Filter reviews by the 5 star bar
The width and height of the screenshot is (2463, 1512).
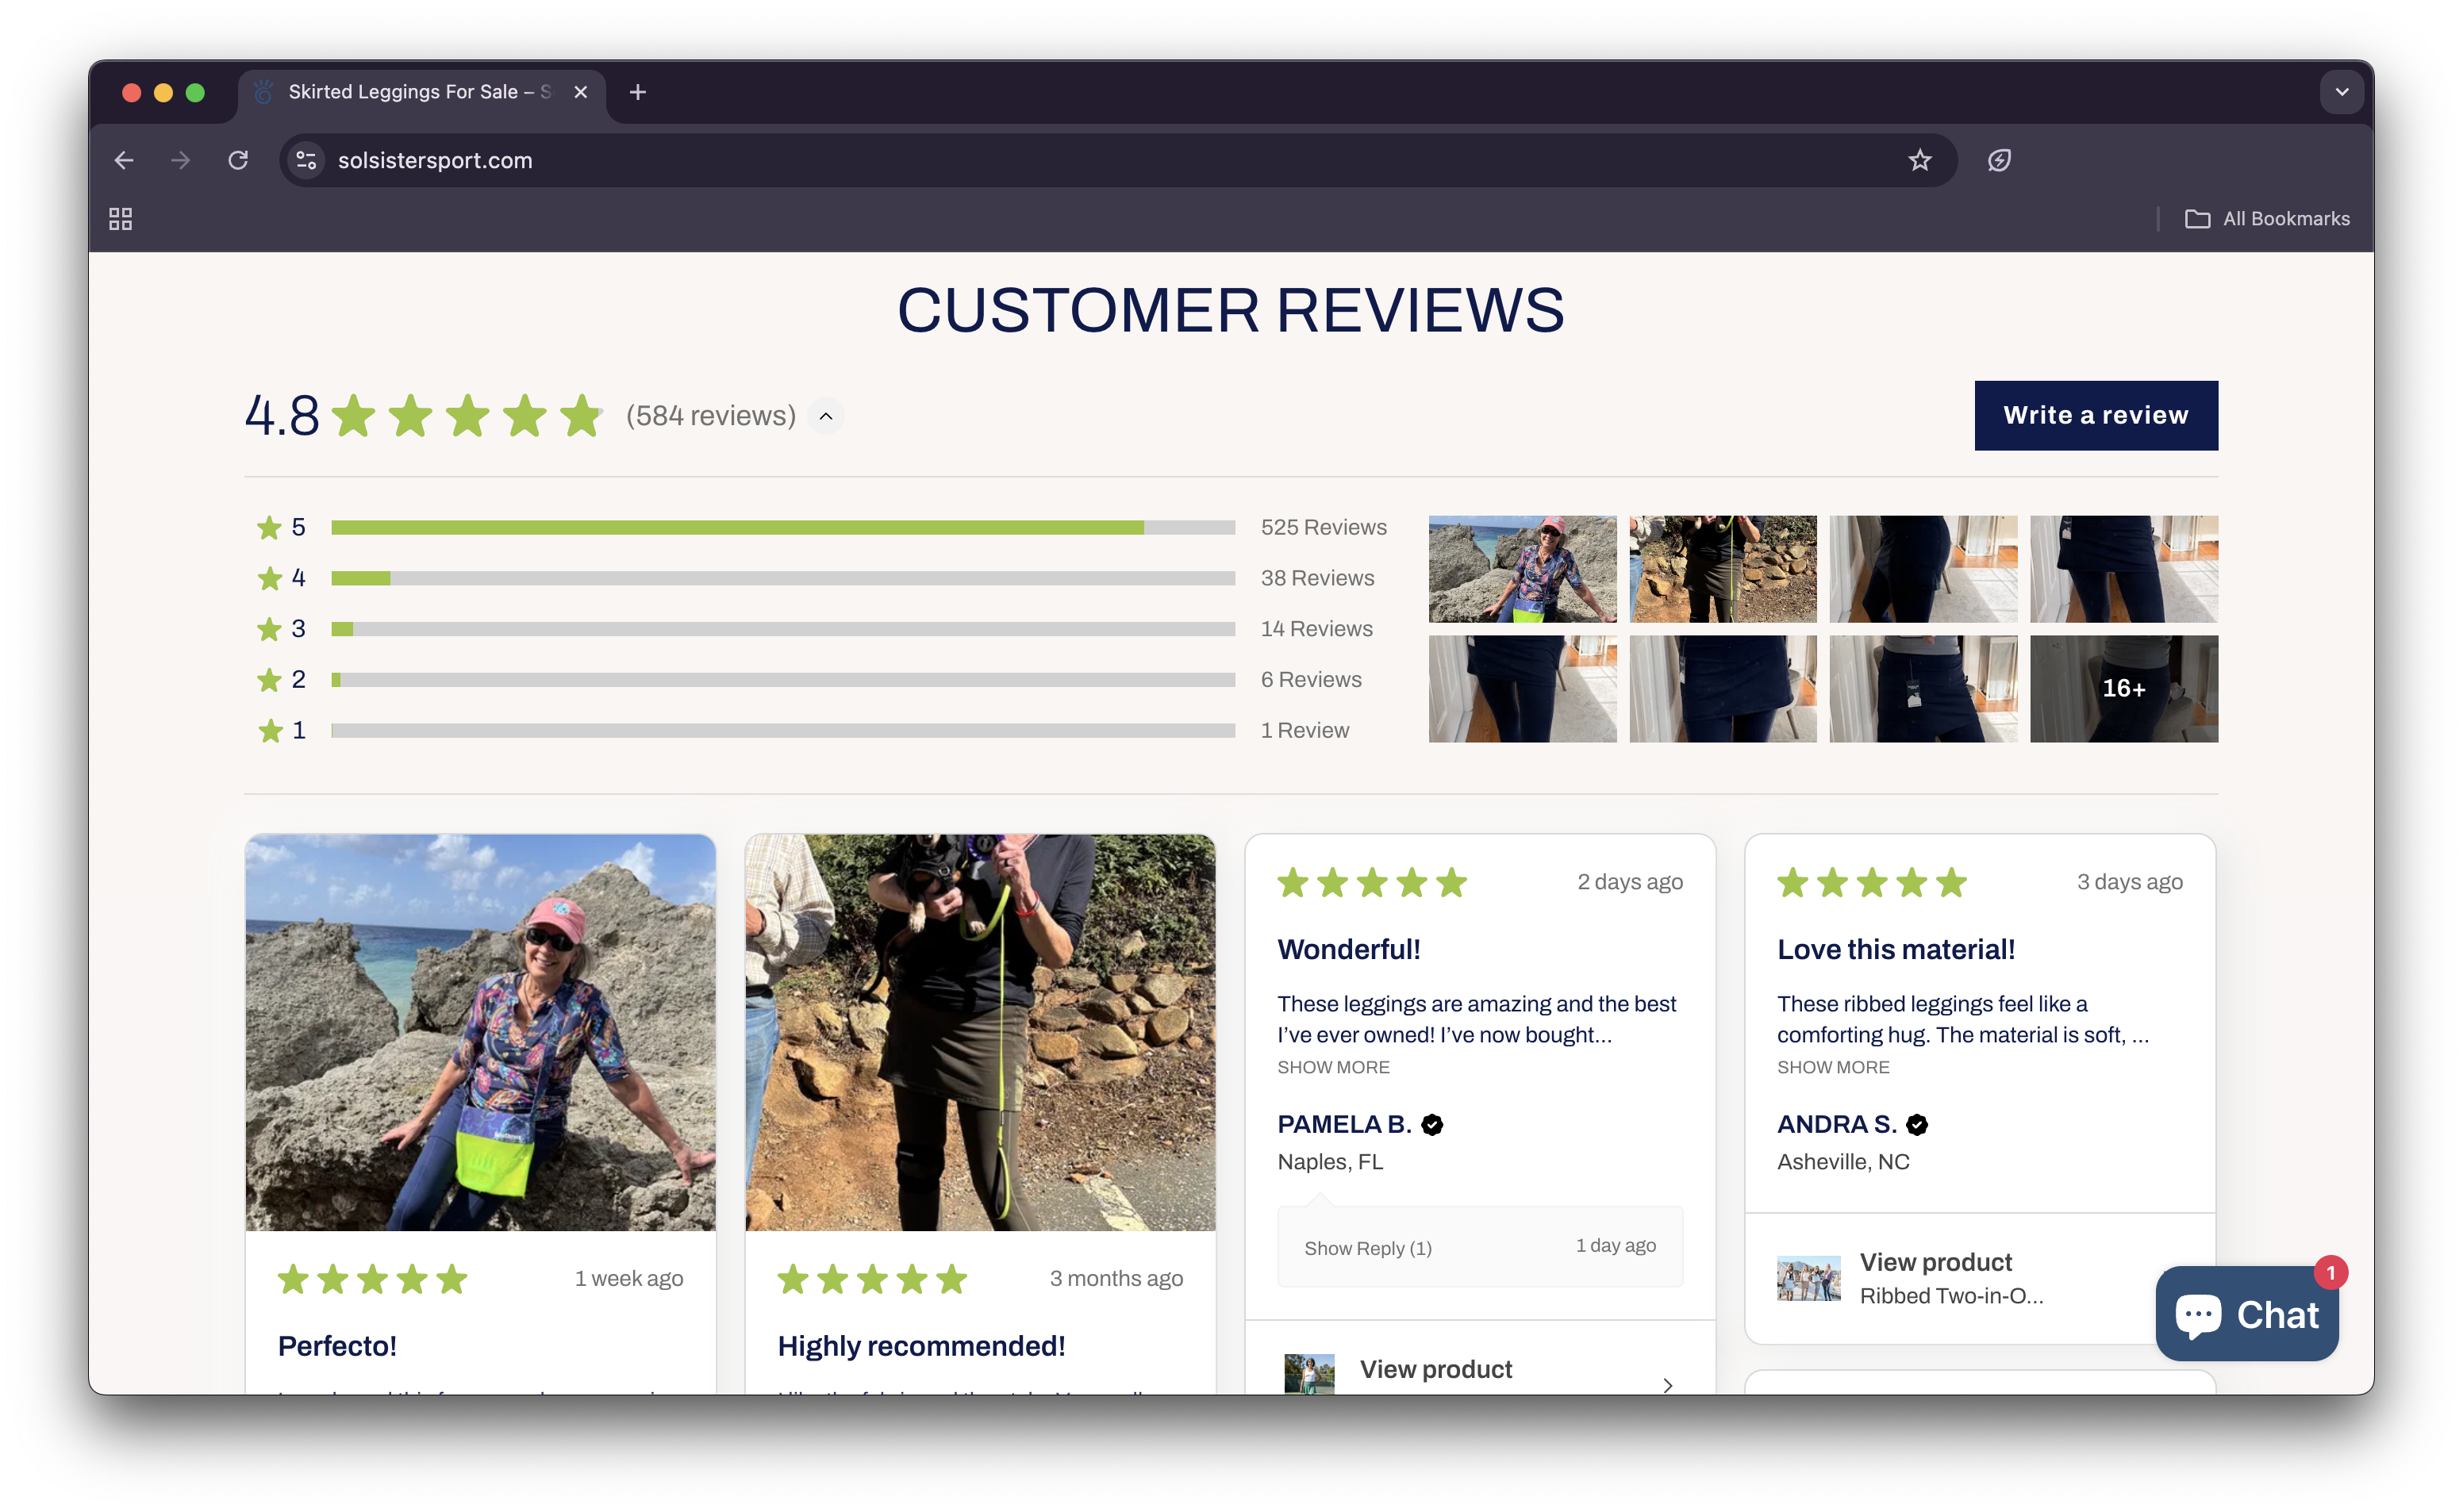782,527
